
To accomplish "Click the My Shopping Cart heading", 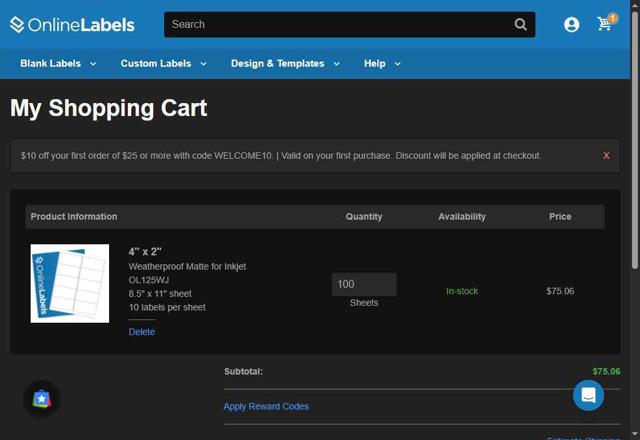I will click(x=109, y=108).
